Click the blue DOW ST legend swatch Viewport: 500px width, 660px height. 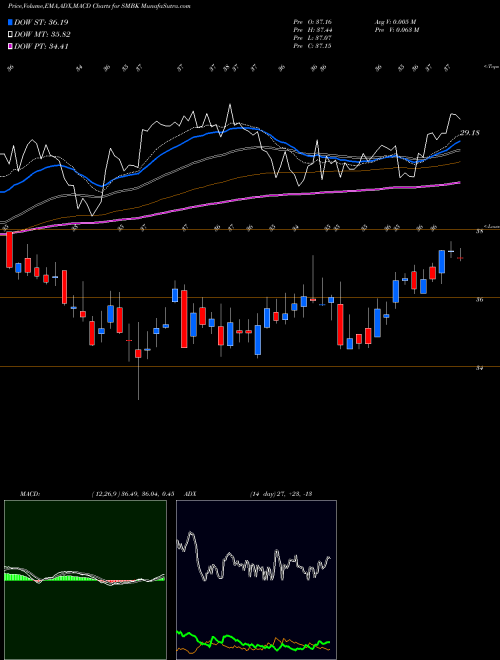click(x=11, y=23)
